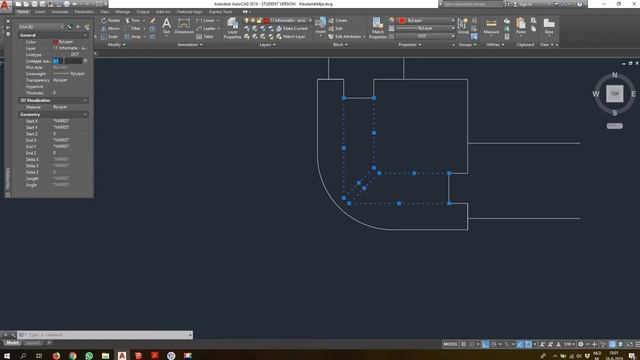Click Match Properties tool
The height and width of the screenshot is (360, 640).
pyautogui.click(x=378, y=29)
